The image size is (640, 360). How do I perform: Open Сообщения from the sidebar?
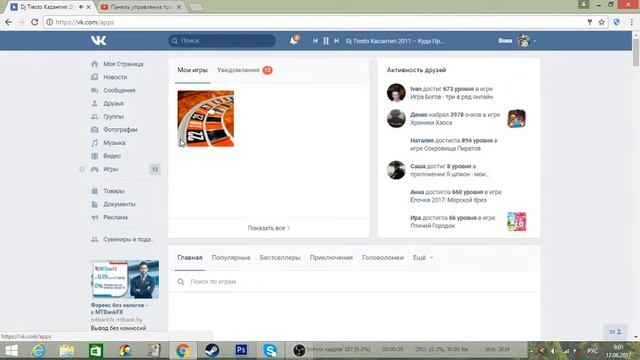pyautogui.click(x=119, y=90)
